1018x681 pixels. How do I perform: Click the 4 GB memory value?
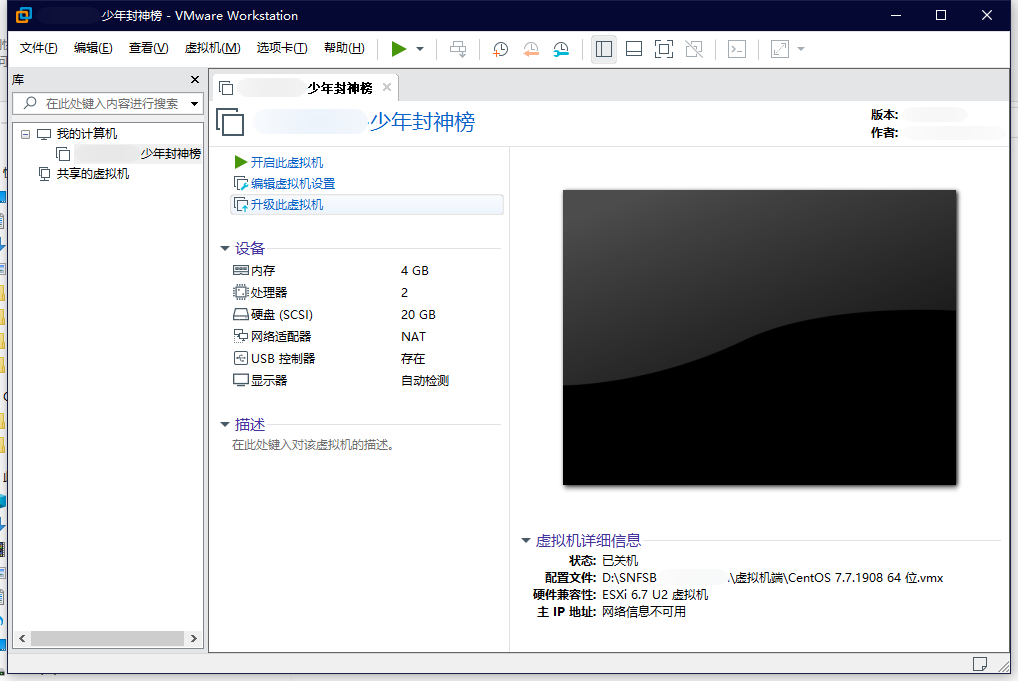click(415, 271)
